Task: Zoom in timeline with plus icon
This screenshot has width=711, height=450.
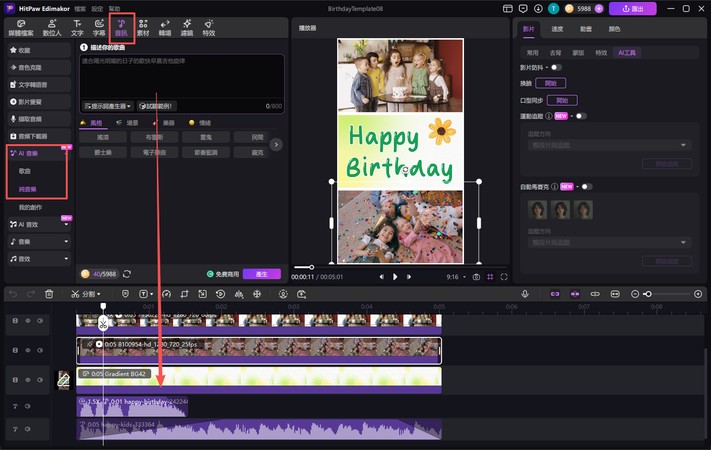Action: pos(698,294)
